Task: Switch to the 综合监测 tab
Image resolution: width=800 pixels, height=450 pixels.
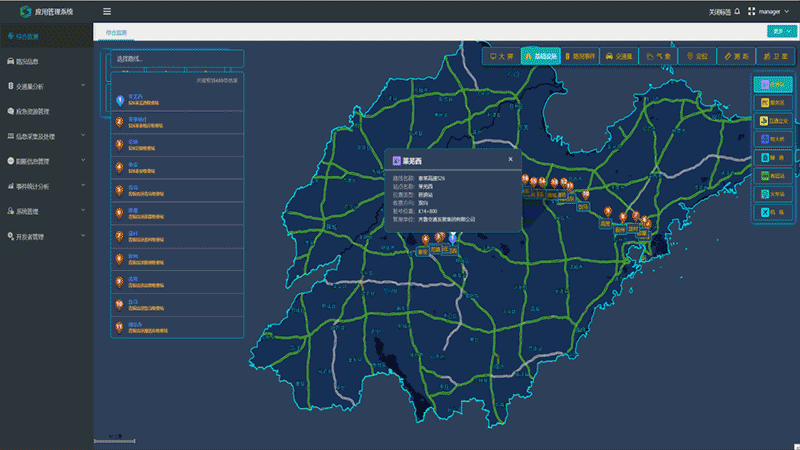Action: [117, 33]
